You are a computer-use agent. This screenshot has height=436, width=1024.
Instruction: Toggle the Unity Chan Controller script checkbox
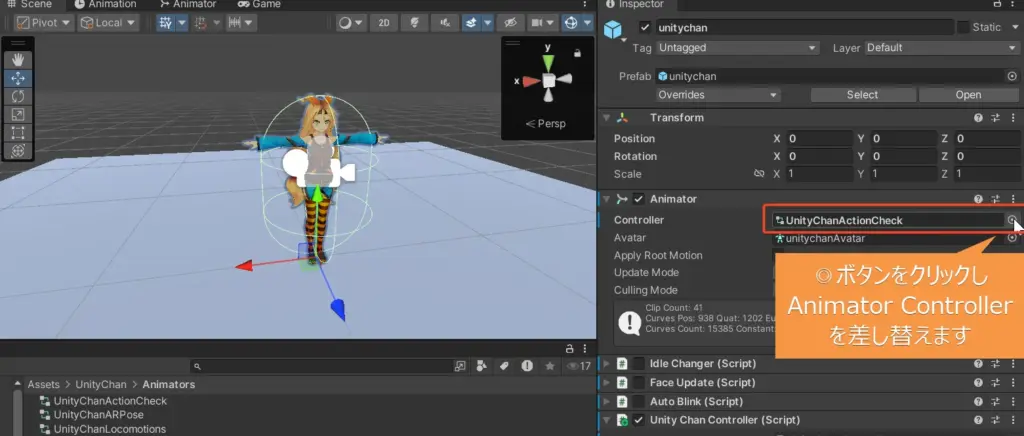639,420
